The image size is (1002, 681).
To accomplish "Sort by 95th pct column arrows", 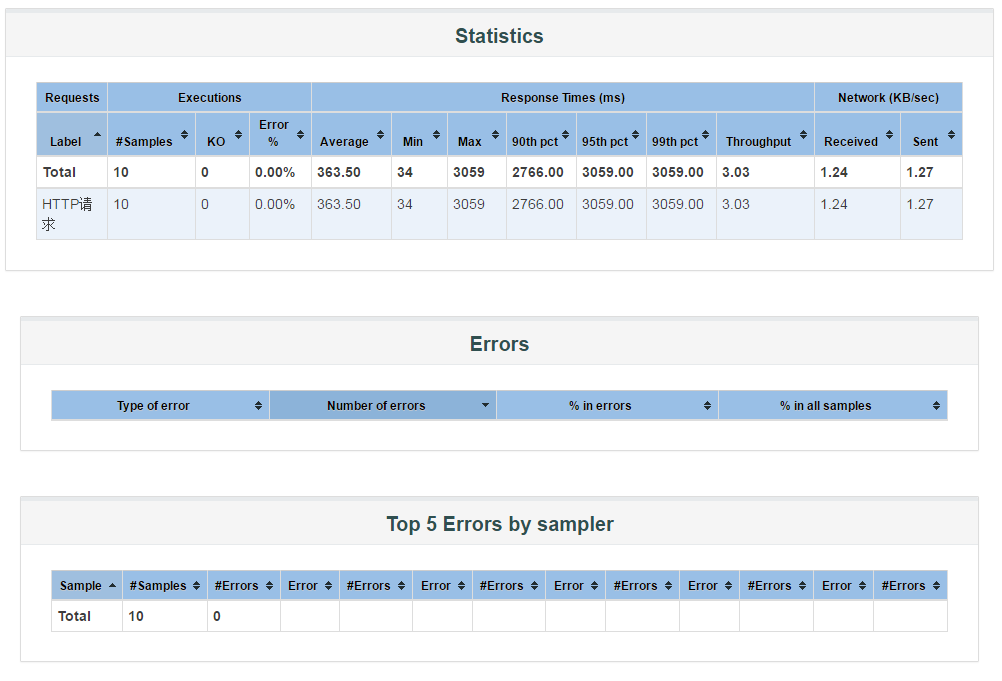I will (x=635, y=134).
